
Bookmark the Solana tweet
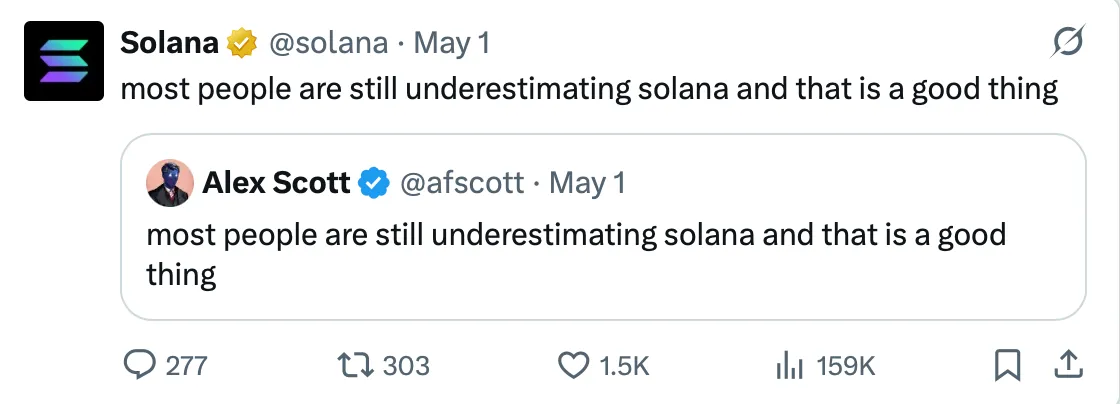[1007, 366]
